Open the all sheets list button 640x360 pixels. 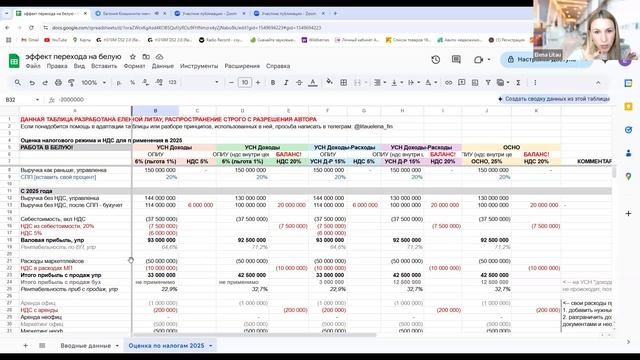click(42, 346)
